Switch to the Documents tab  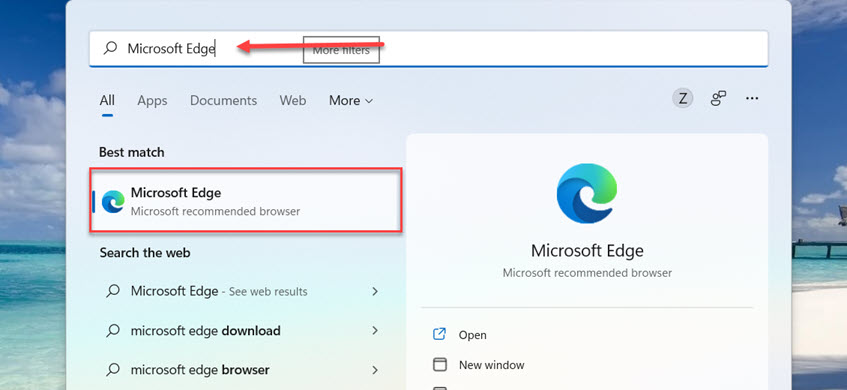coord(224,100)
